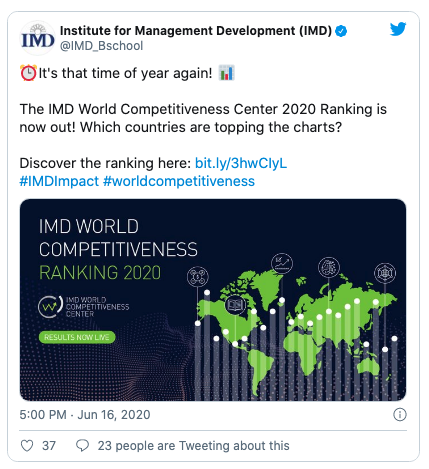Like the tweet with heart icon

(x=27, y=445)
